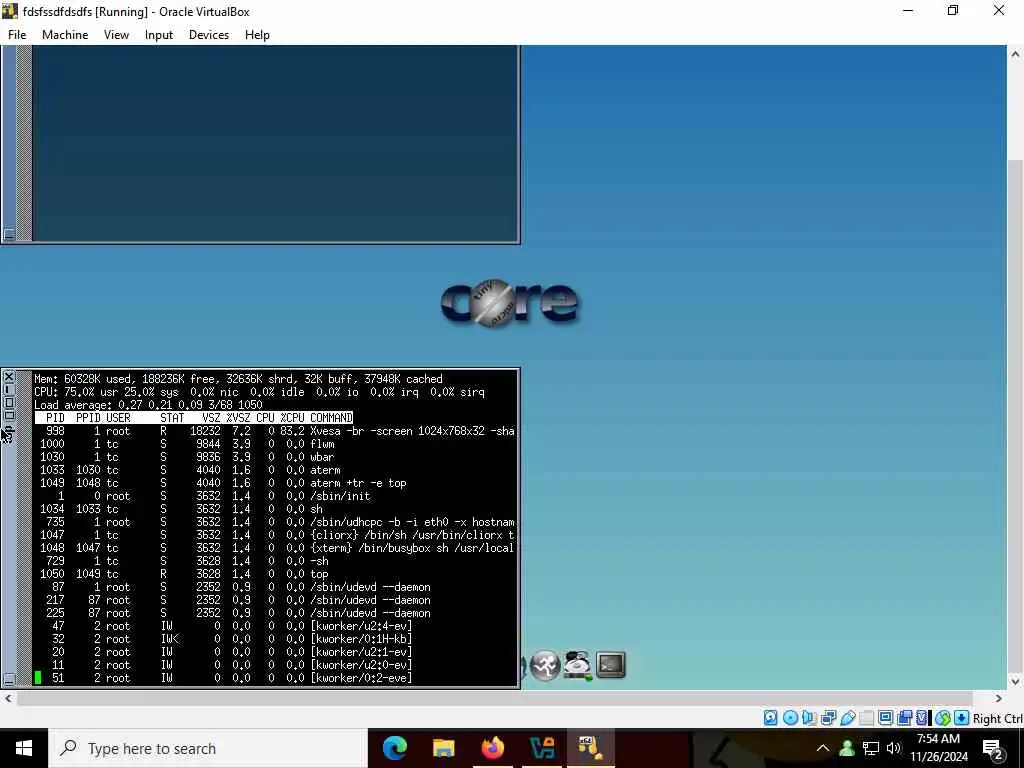Viewport: 1024px width, 768px height.
Task: Click the 'aterm +tr -e top' process row
Action: pos(275,483)
